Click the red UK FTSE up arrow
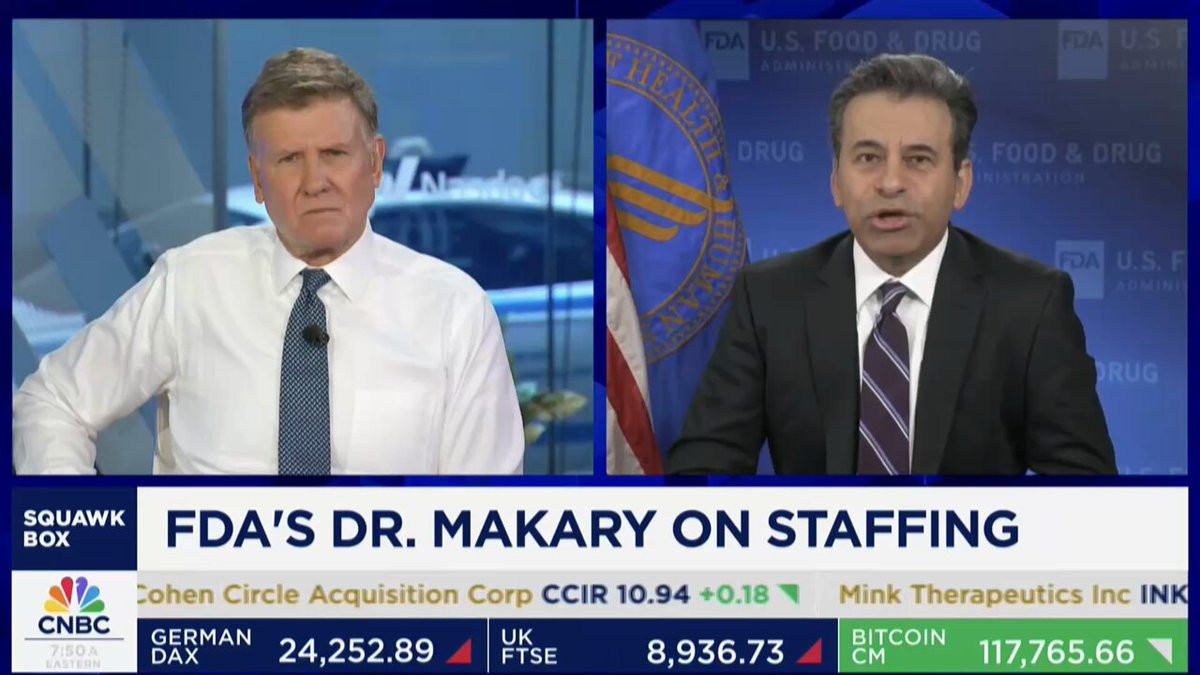Image resolution: width=1200 pixels, height=675 pixels. pyautogui.click(x=809, y=652)
